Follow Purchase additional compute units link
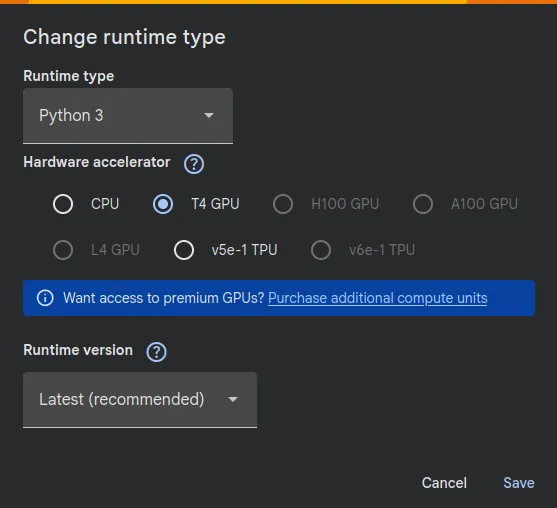Image resolution: width=557 pixels, height=508 pixels. click(x=378, y=298)
